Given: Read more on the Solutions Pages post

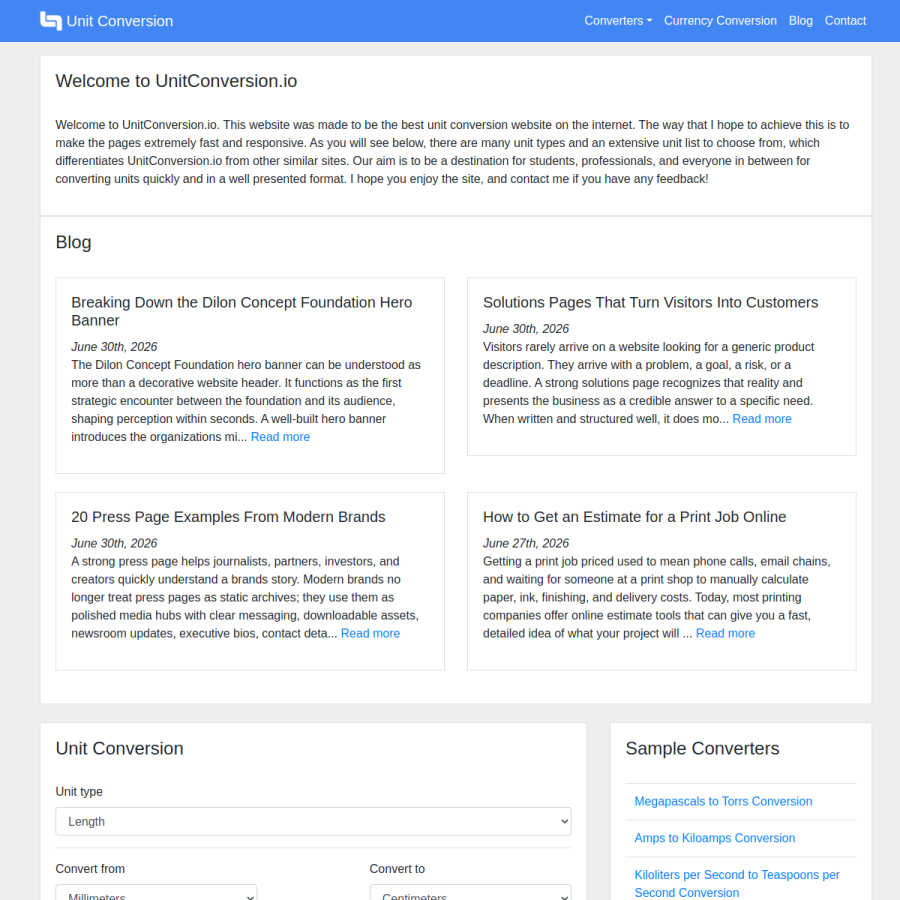Looking at the screenshot, I should point(762,419).
